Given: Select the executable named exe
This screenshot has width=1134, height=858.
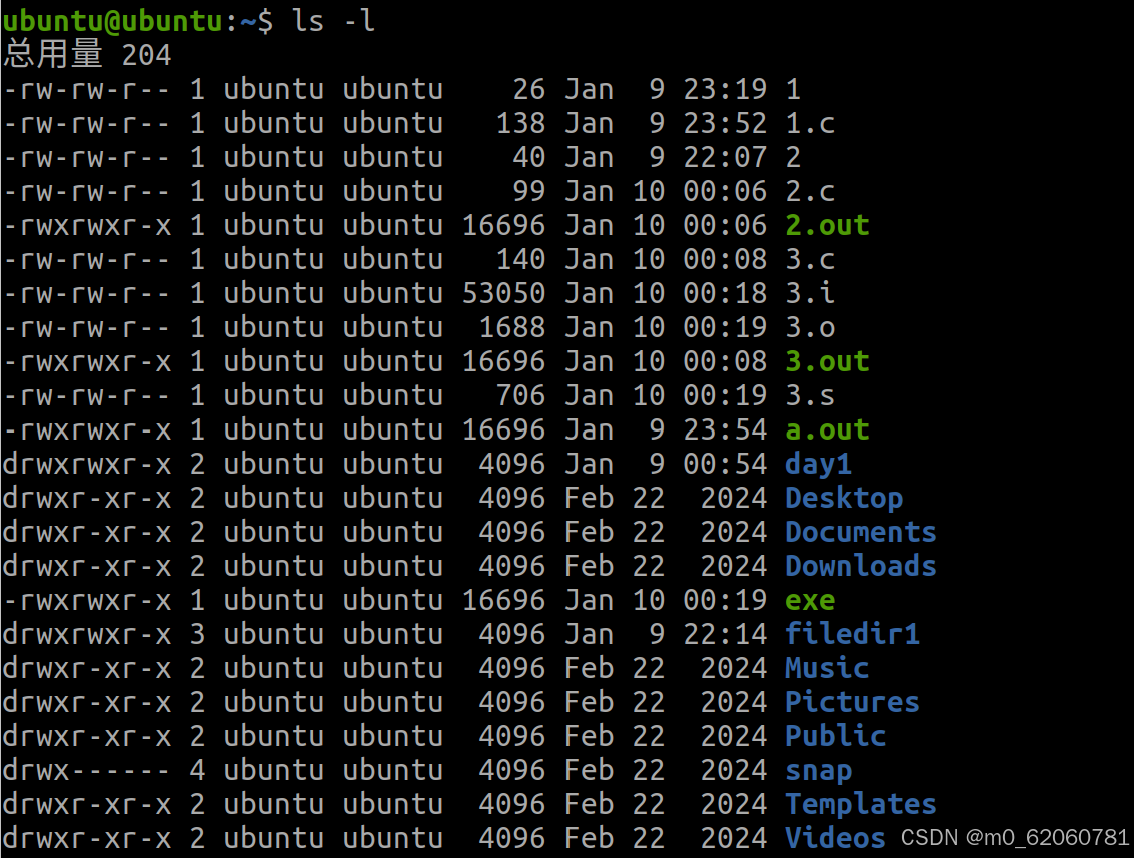Looking at the screenshot, I should tap(808, 599).
